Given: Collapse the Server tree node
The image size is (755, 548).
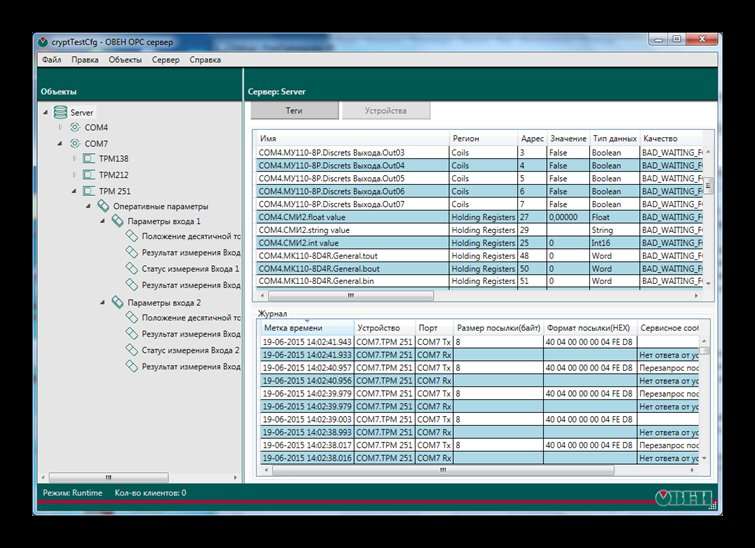Looking at the screenshot, I should coord(46,112).
